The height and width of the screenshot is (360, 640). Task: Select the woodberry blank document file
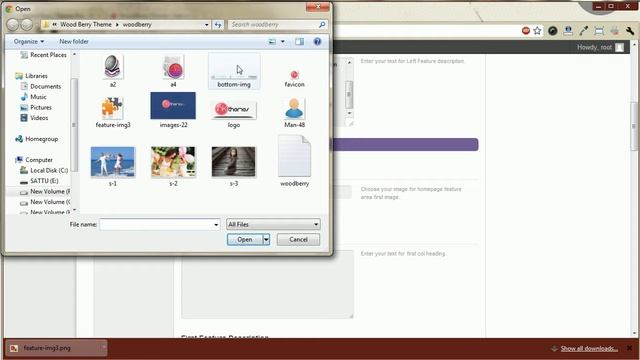point(294,161)
